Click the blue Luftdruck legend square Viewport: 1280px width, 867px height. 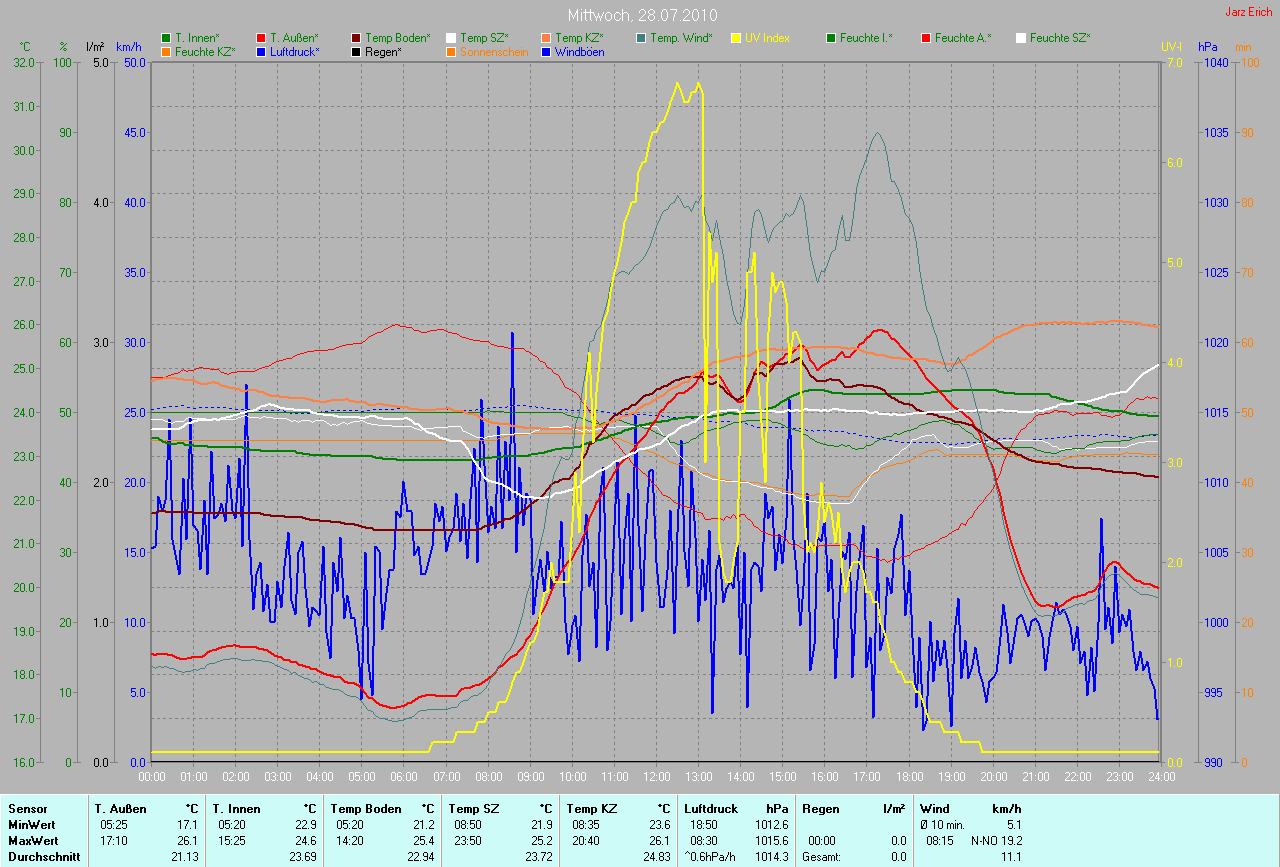pos(261,51)
